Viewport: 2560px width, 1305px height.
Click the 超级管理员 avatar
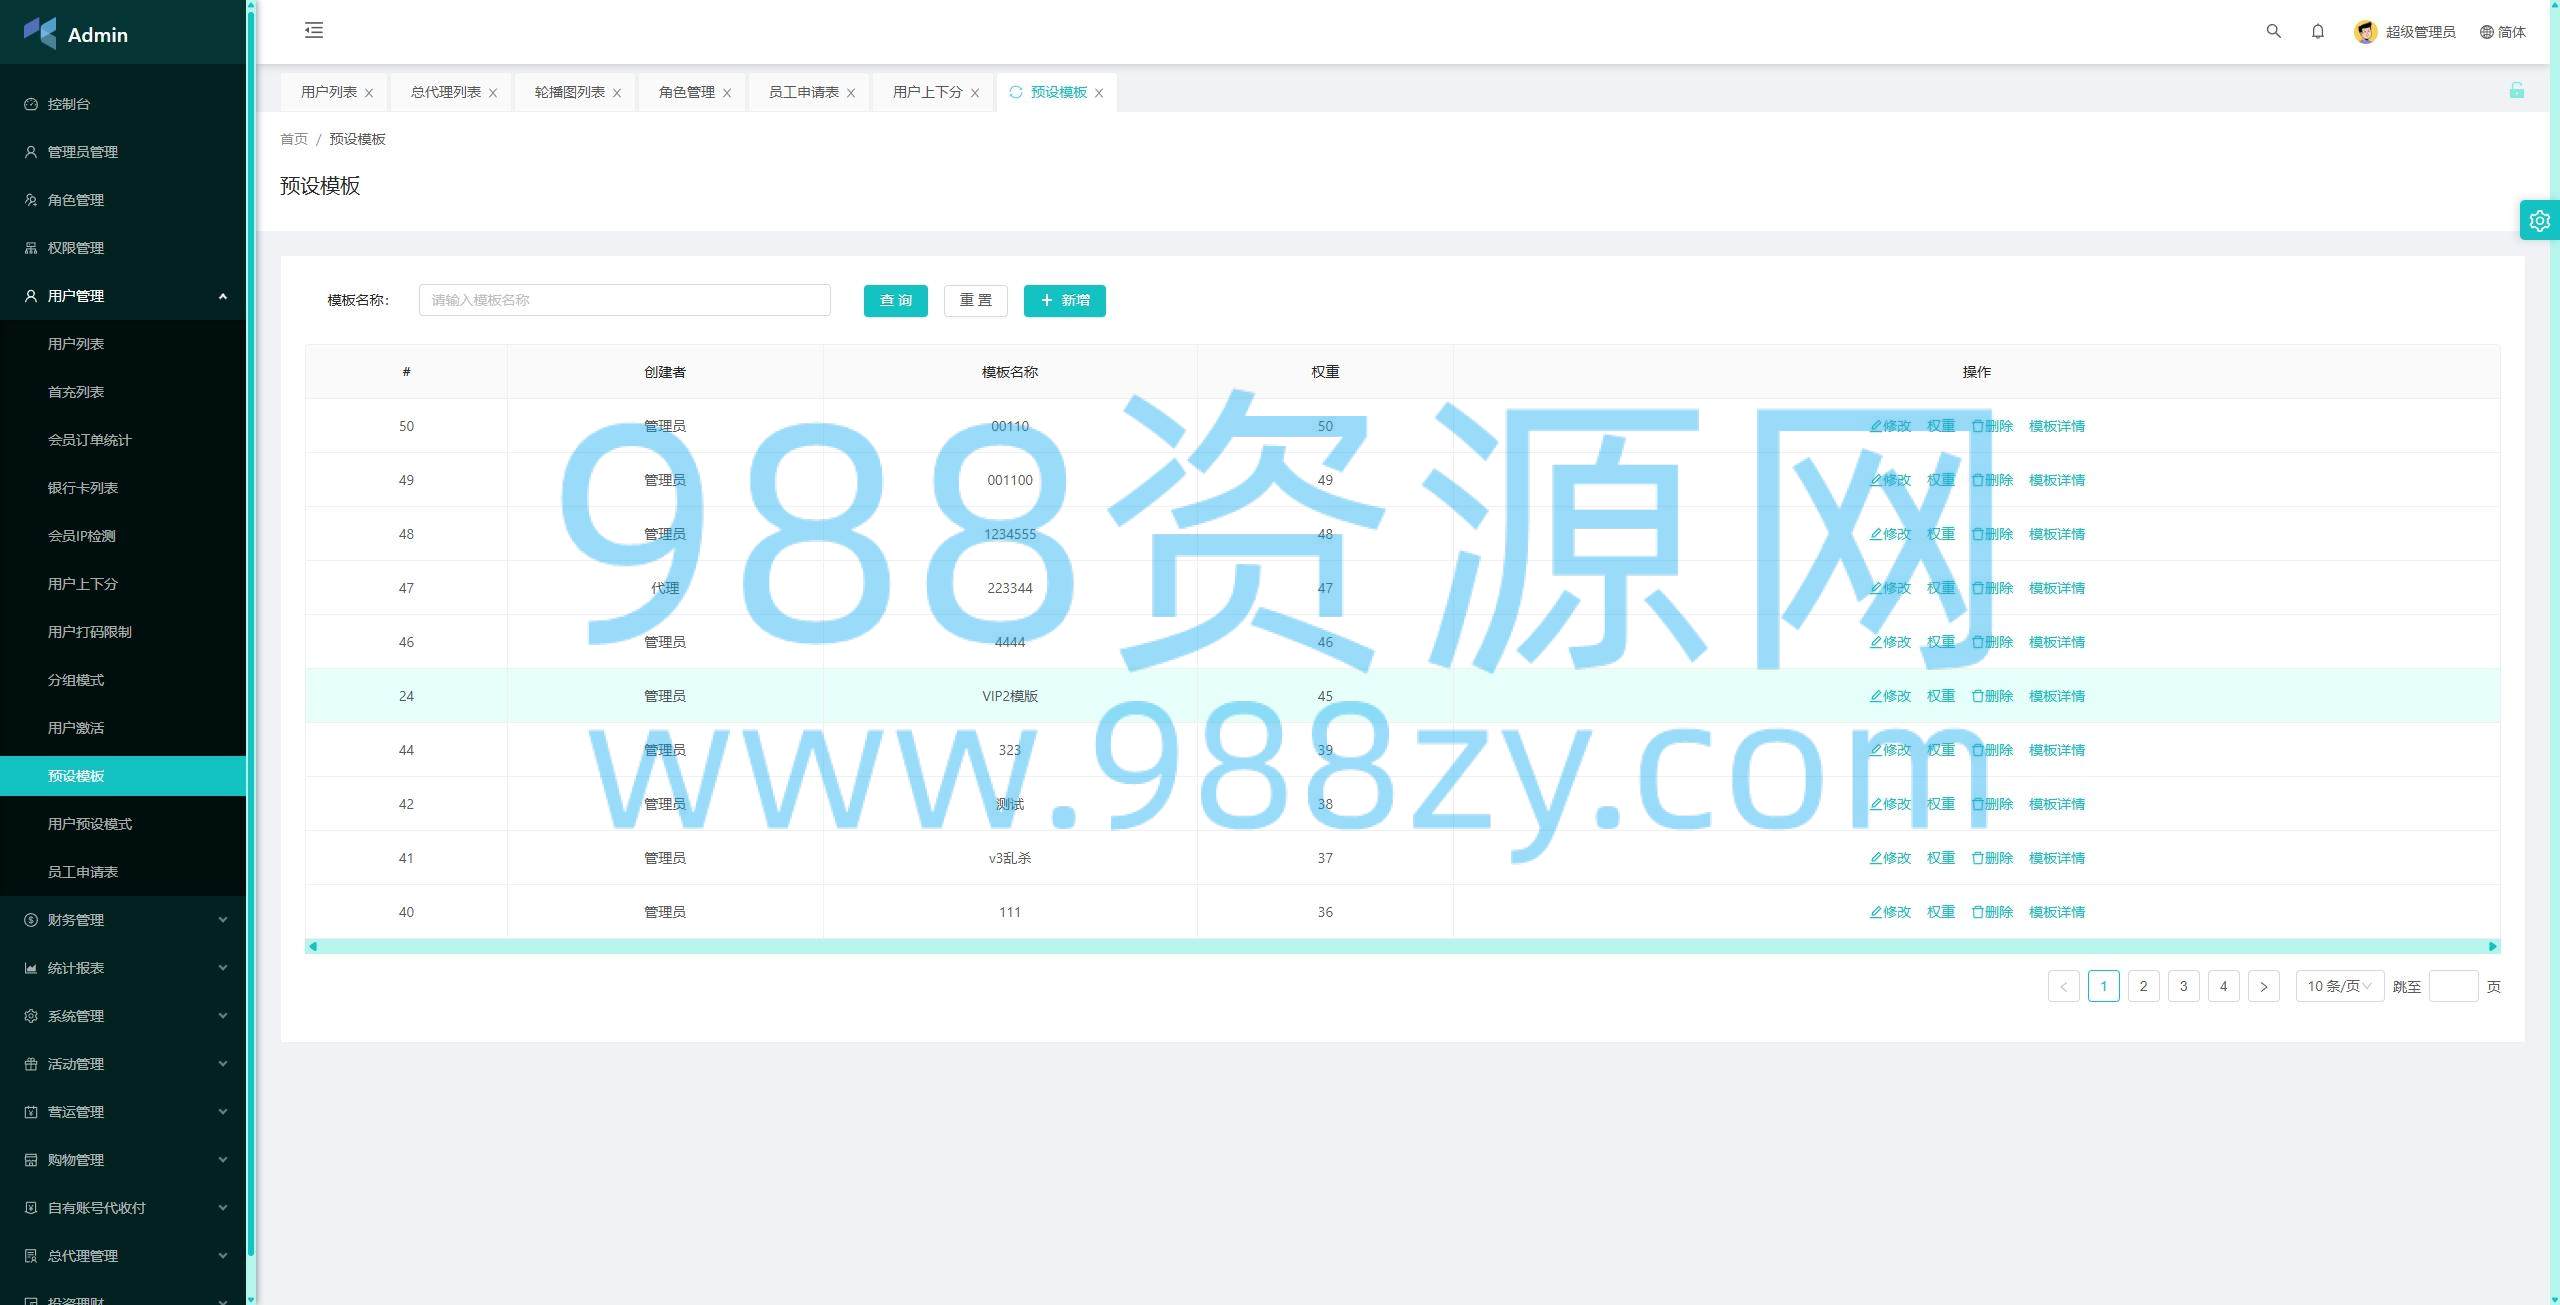tap(2365, 32)
